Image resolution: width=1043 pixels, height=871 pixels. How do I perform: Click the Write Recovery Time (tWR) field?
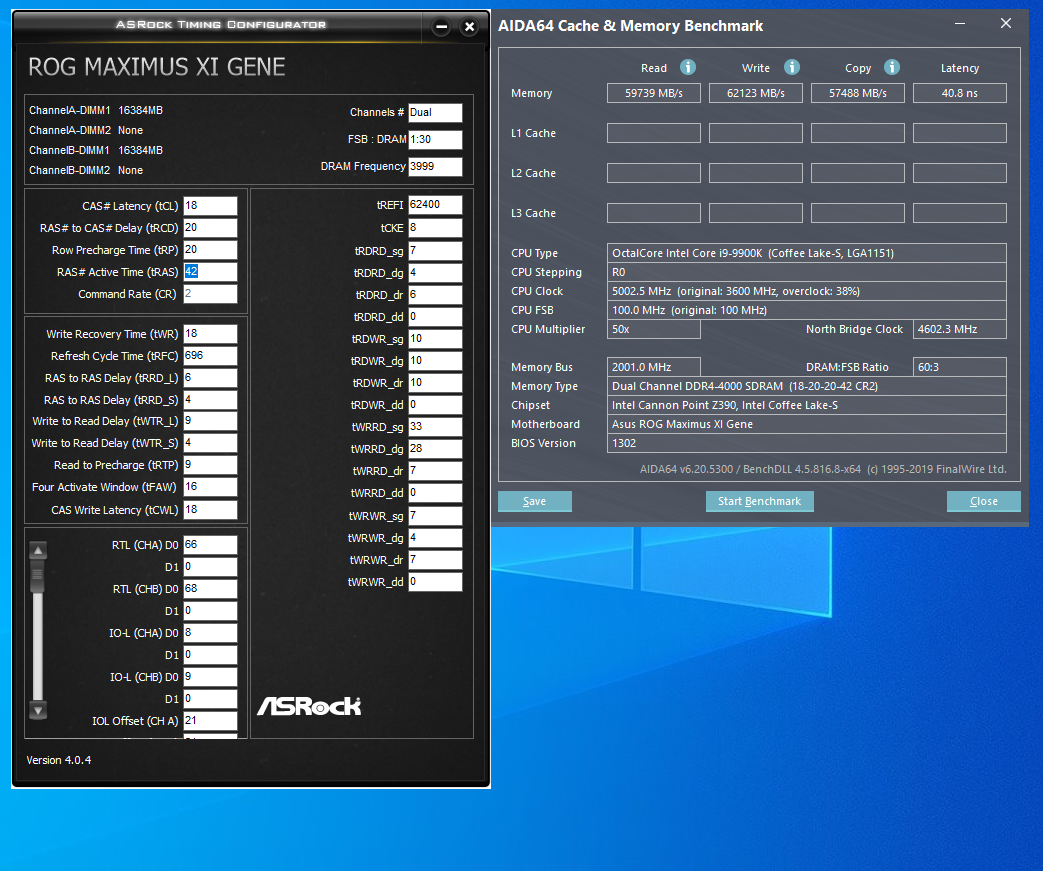(x=210, y=333)
